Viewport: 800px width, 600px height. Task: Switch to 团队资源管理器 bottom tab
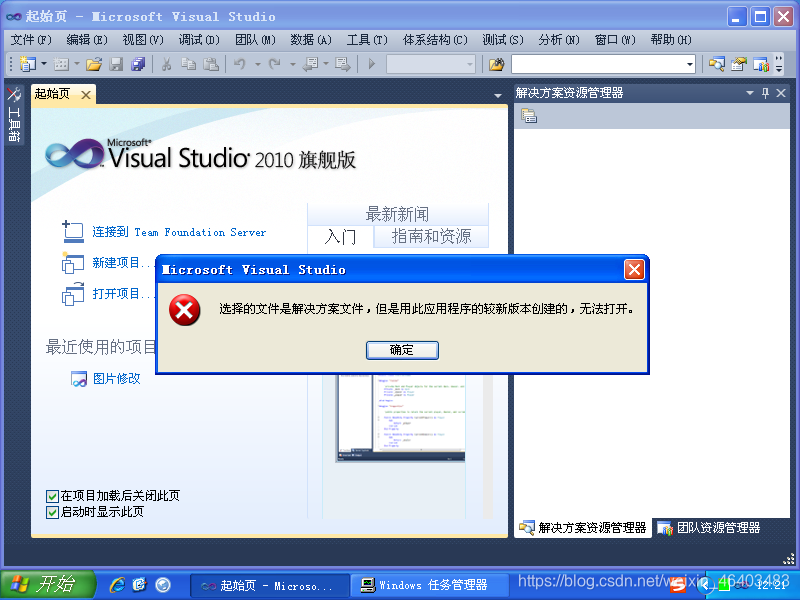click(709, 528)
